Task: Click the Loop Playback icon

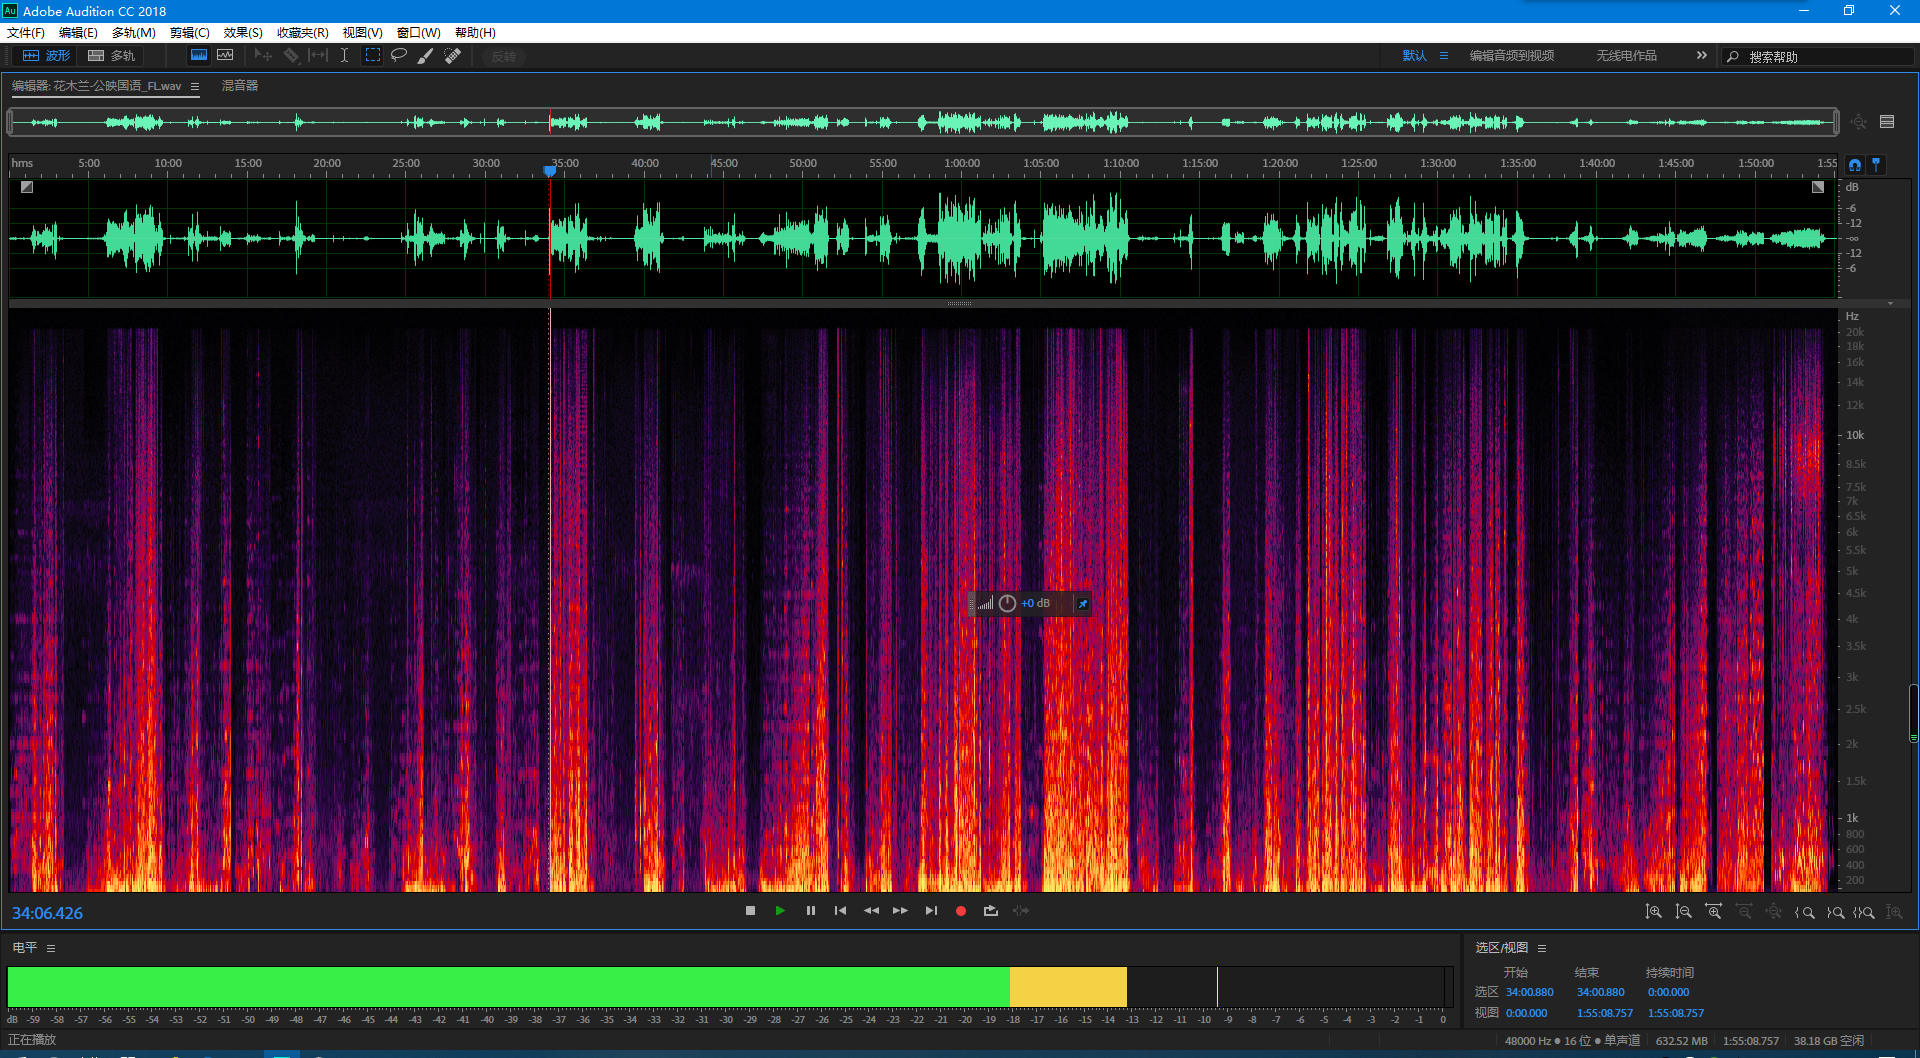Action: pos(991,911)
